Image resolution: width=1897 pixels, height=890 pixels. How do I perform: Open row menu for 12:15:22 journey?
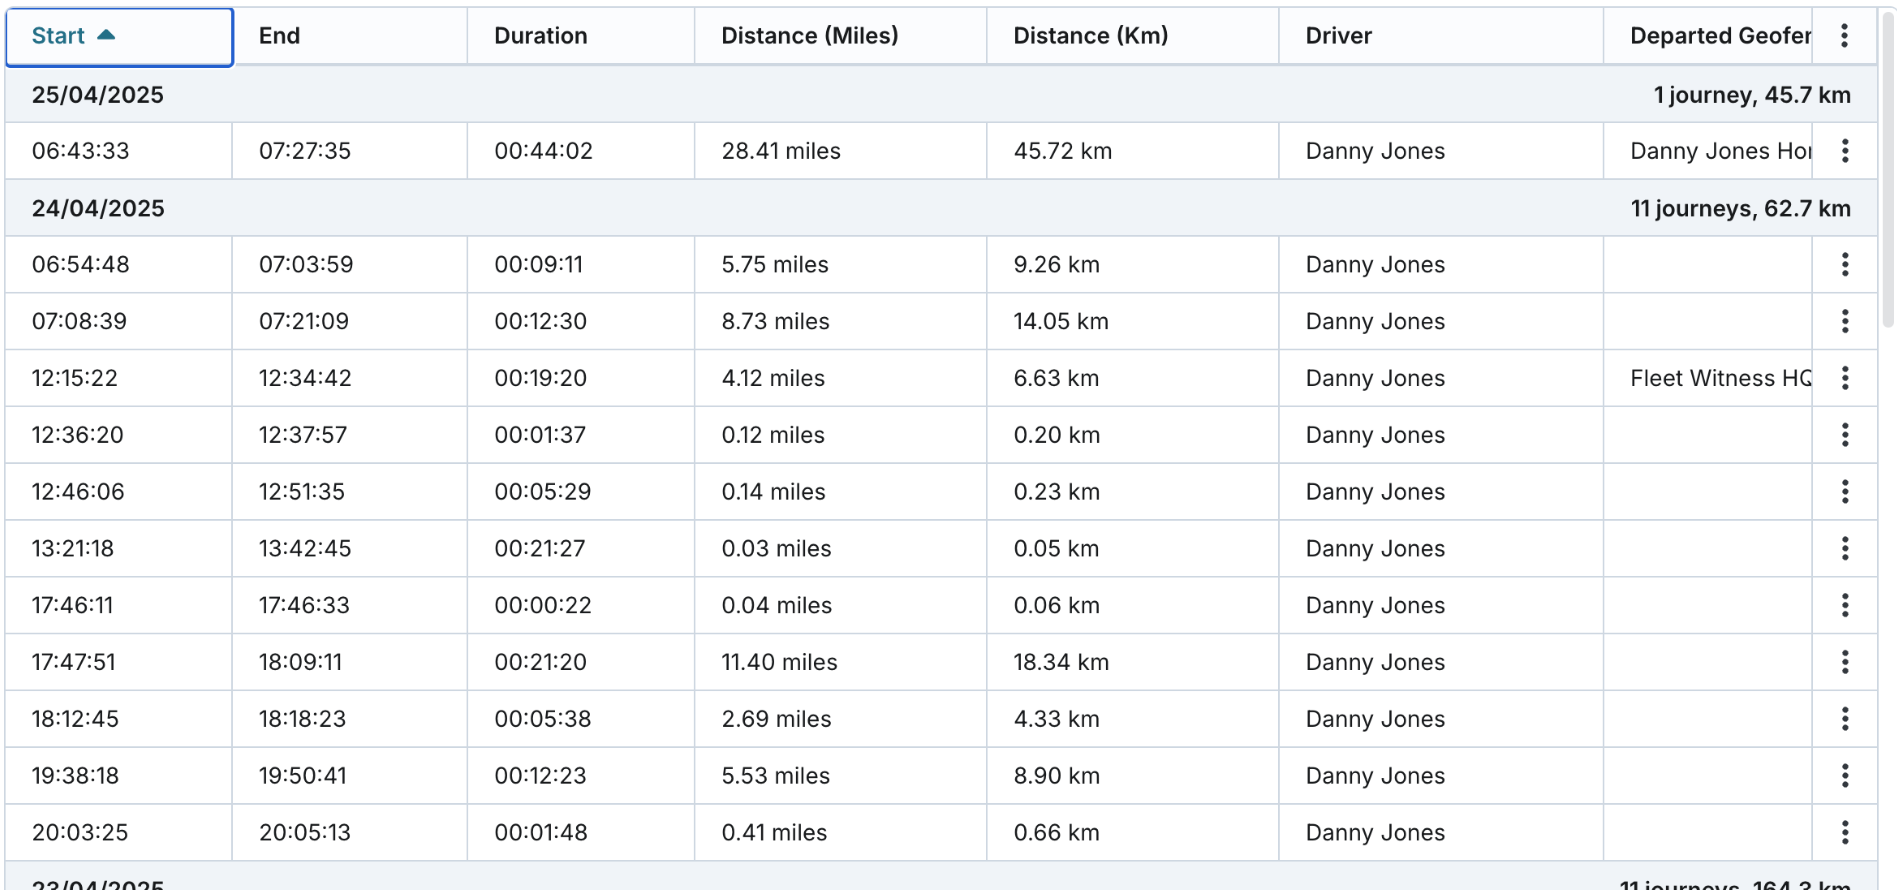point(1844,378)
